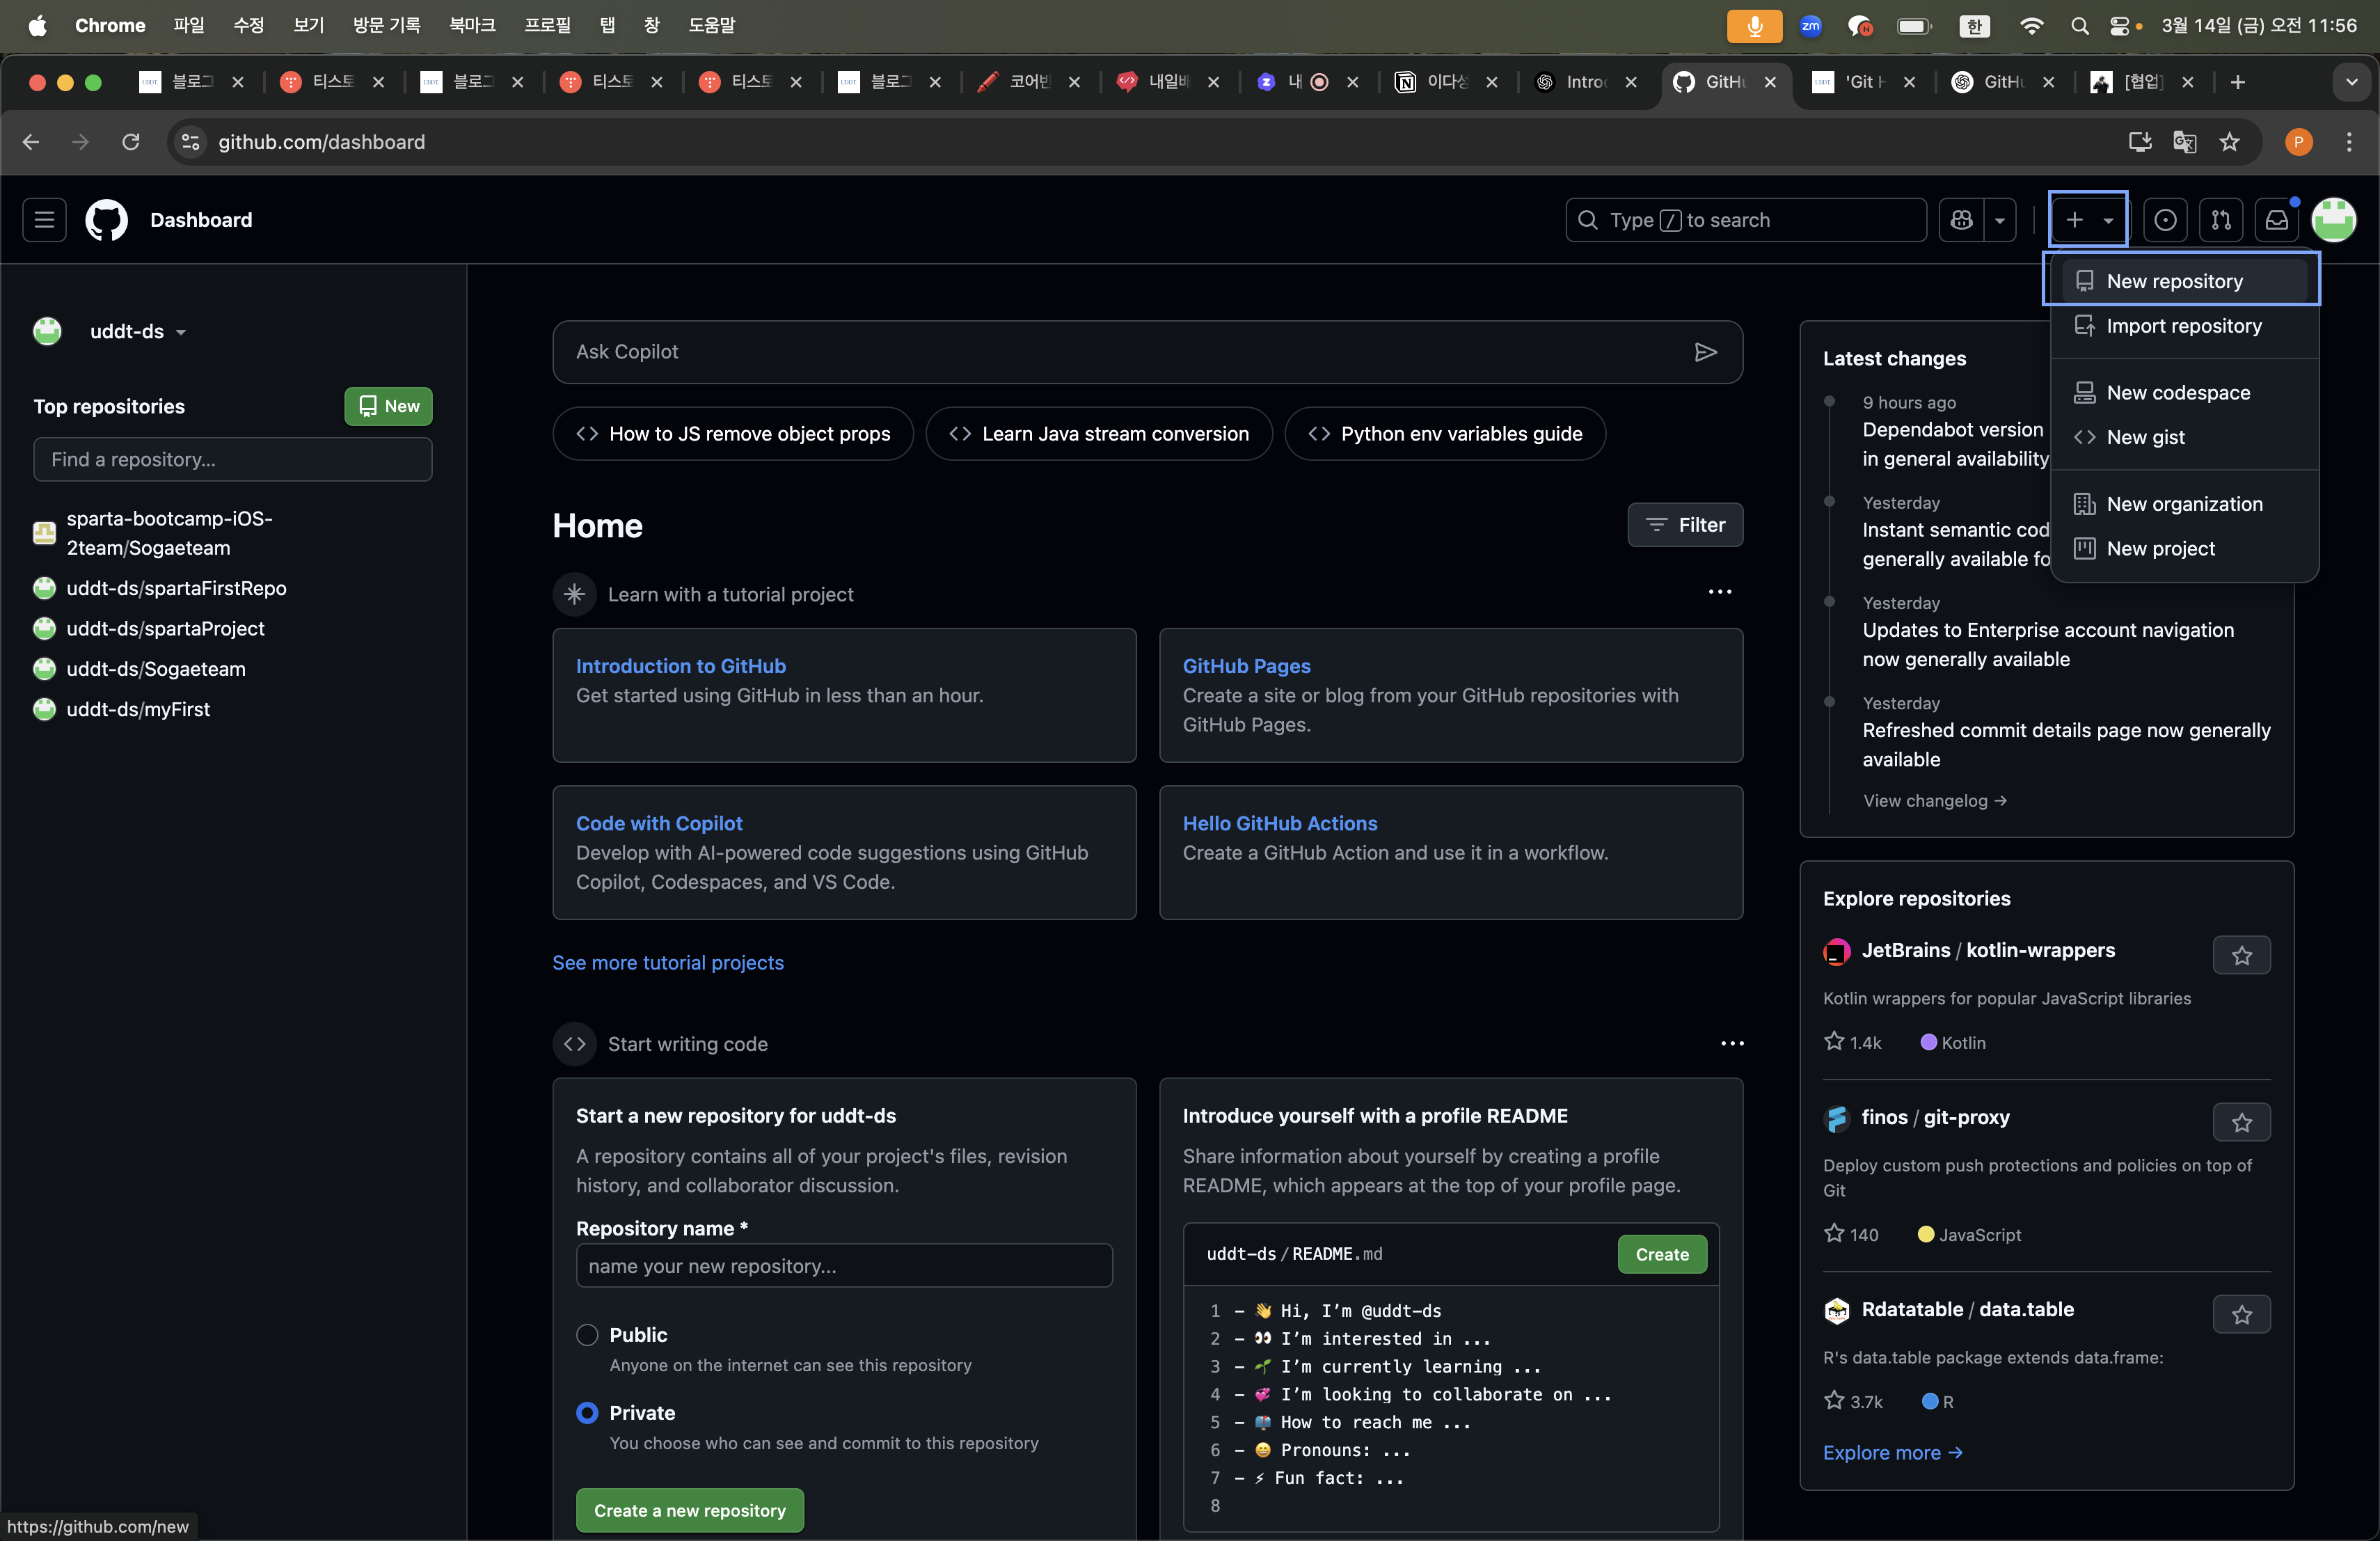Open the Filter menu on Home
Image resolution: width=2380 pixels, height=1541 pixels.
[x=1685, y=525]
